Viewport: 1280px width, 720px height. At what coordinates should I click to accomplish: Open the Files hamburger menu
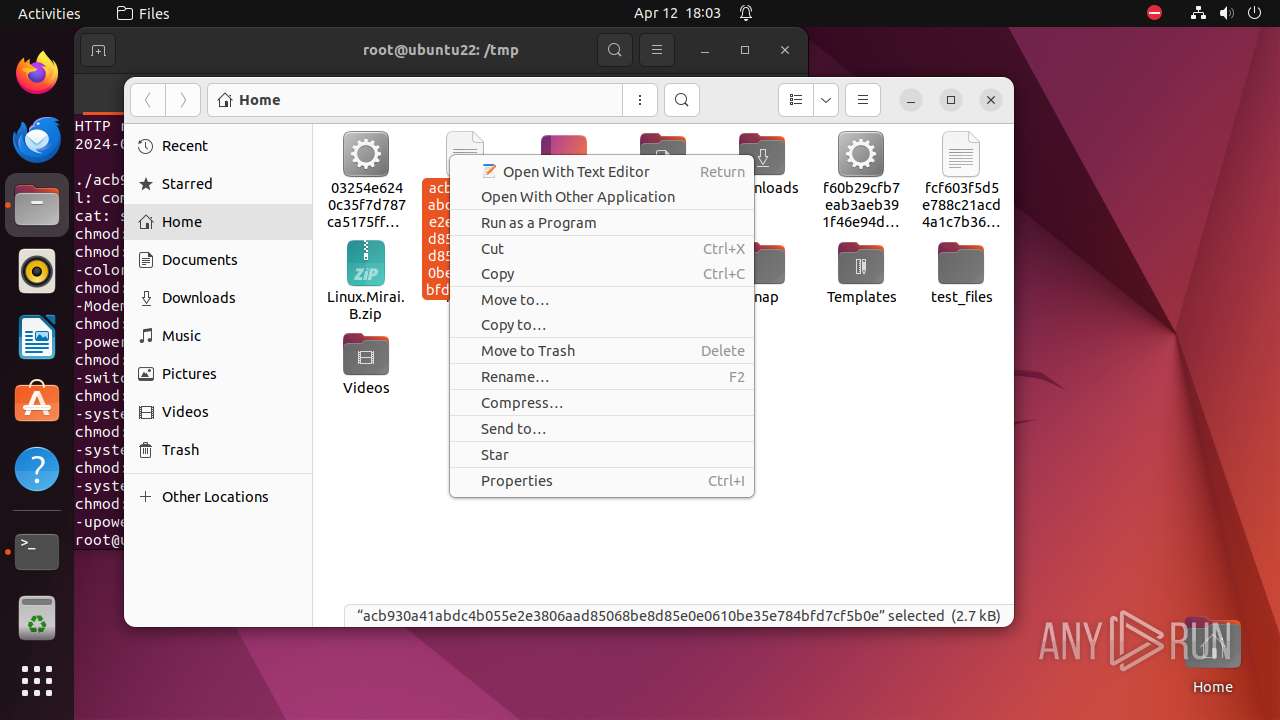pyautogui.click(x=862, y=100)
